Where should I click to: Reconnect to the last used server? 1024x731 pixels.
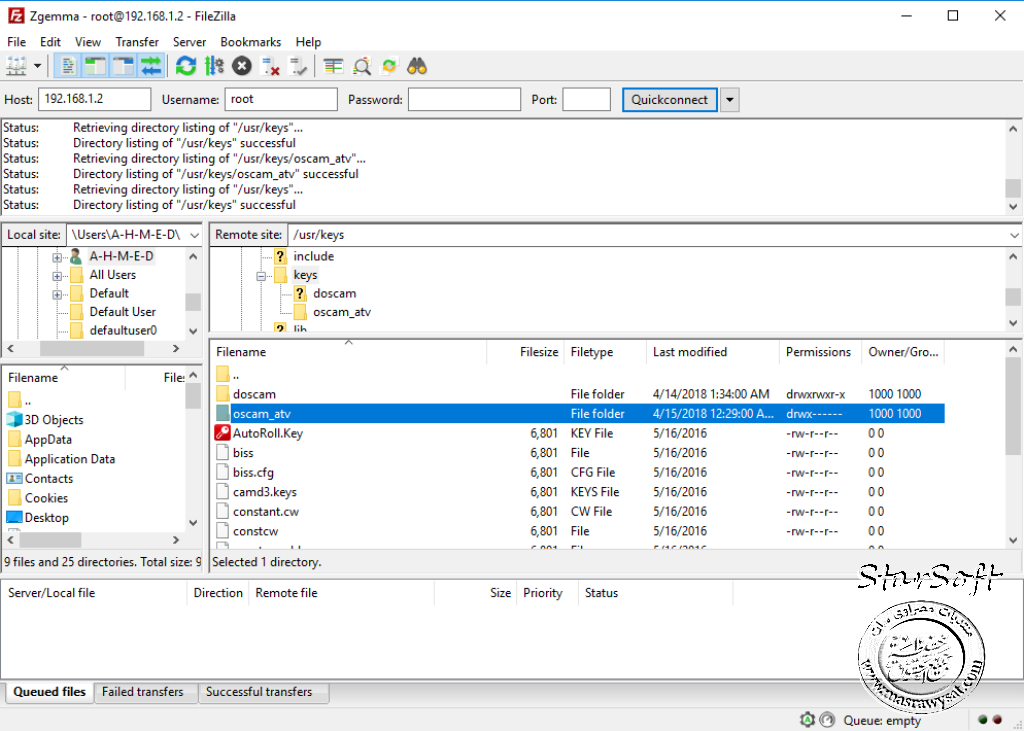coord(298,66)
